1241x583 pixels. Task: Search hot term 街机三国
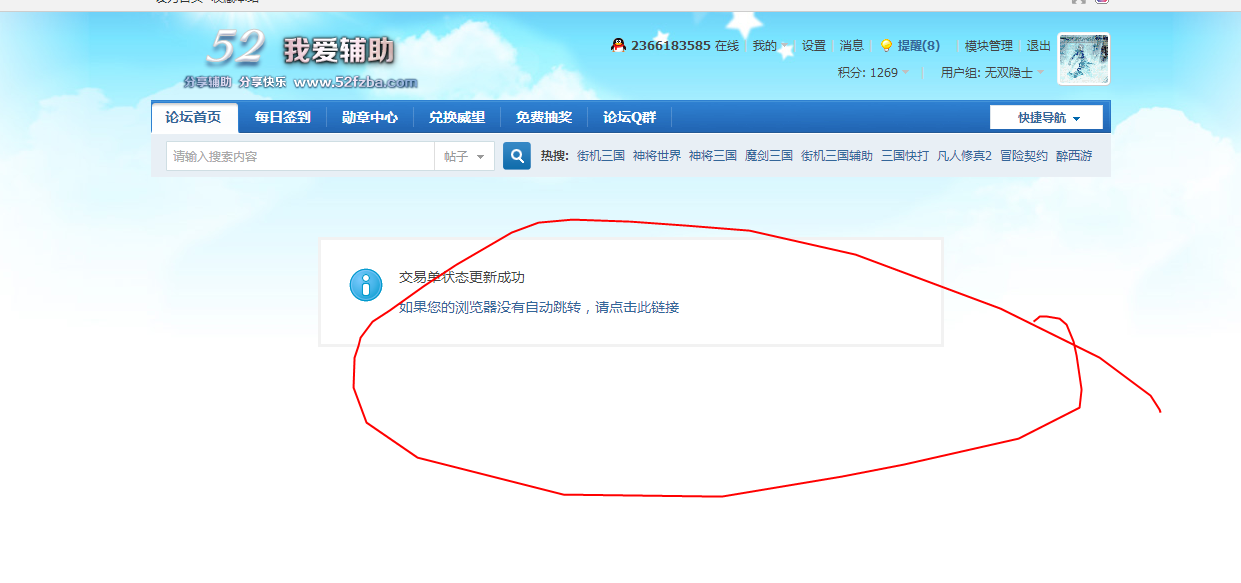601,156
